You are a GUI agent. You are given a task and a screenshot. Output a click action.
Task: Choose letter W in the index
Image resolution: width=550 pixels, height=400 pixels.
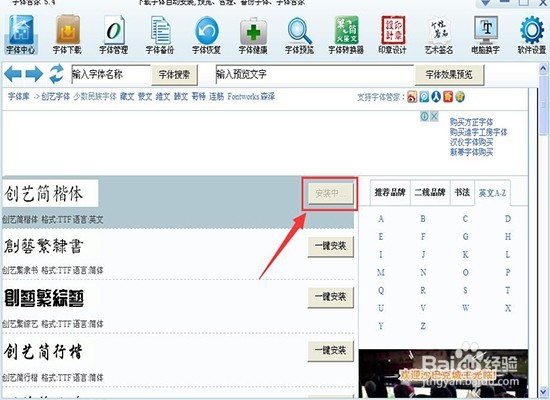pyautogui.click(x=465, y=308)
